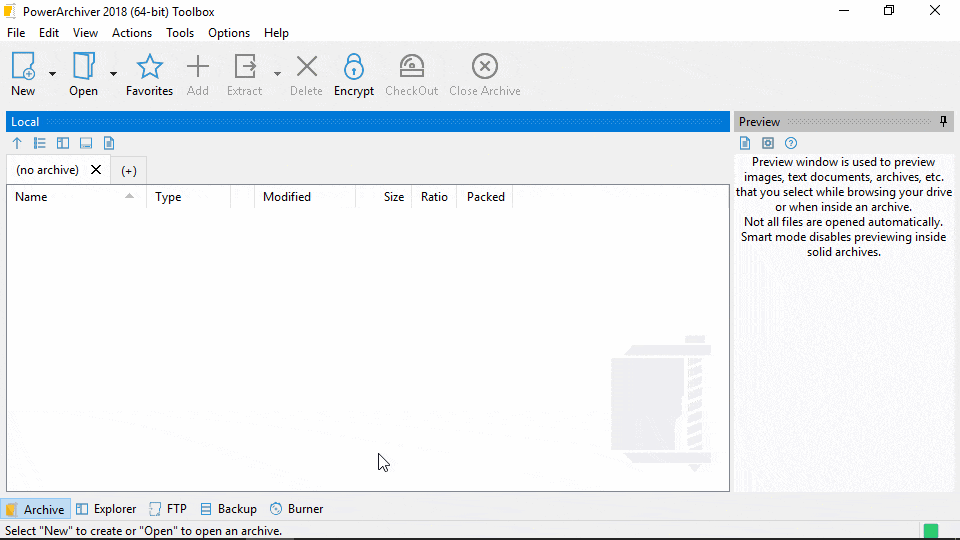Click the Preview panel settings icon
The image size is (960, 540).
coord(768,143)
